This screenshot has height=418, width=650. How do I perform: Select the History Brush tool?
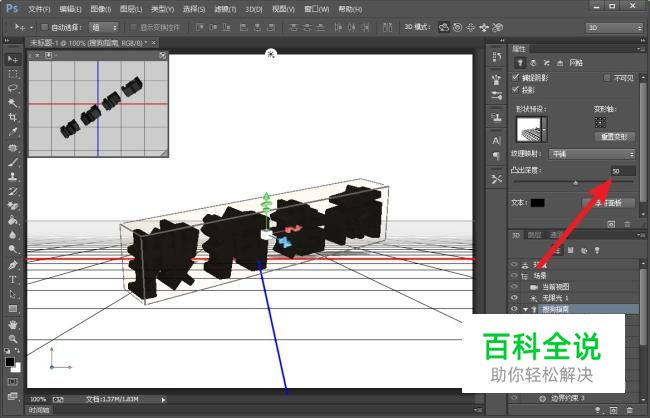(x=13, y=191)
